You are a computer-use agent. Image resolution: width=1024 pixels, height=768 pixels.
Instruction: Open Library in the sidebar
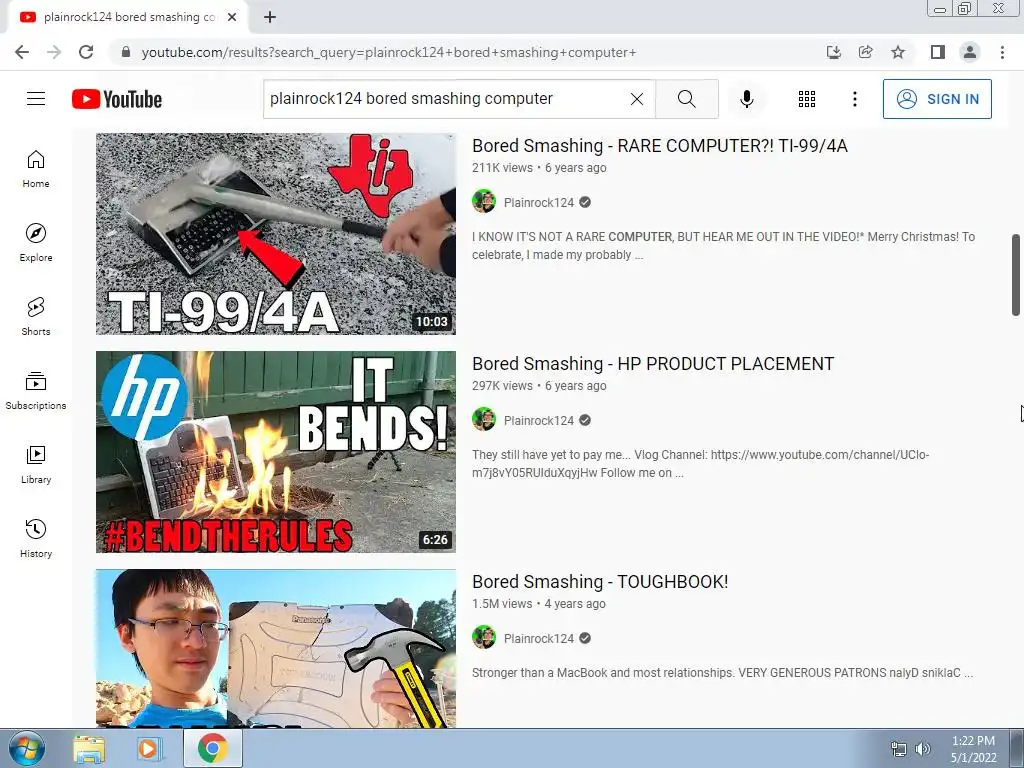36,464
